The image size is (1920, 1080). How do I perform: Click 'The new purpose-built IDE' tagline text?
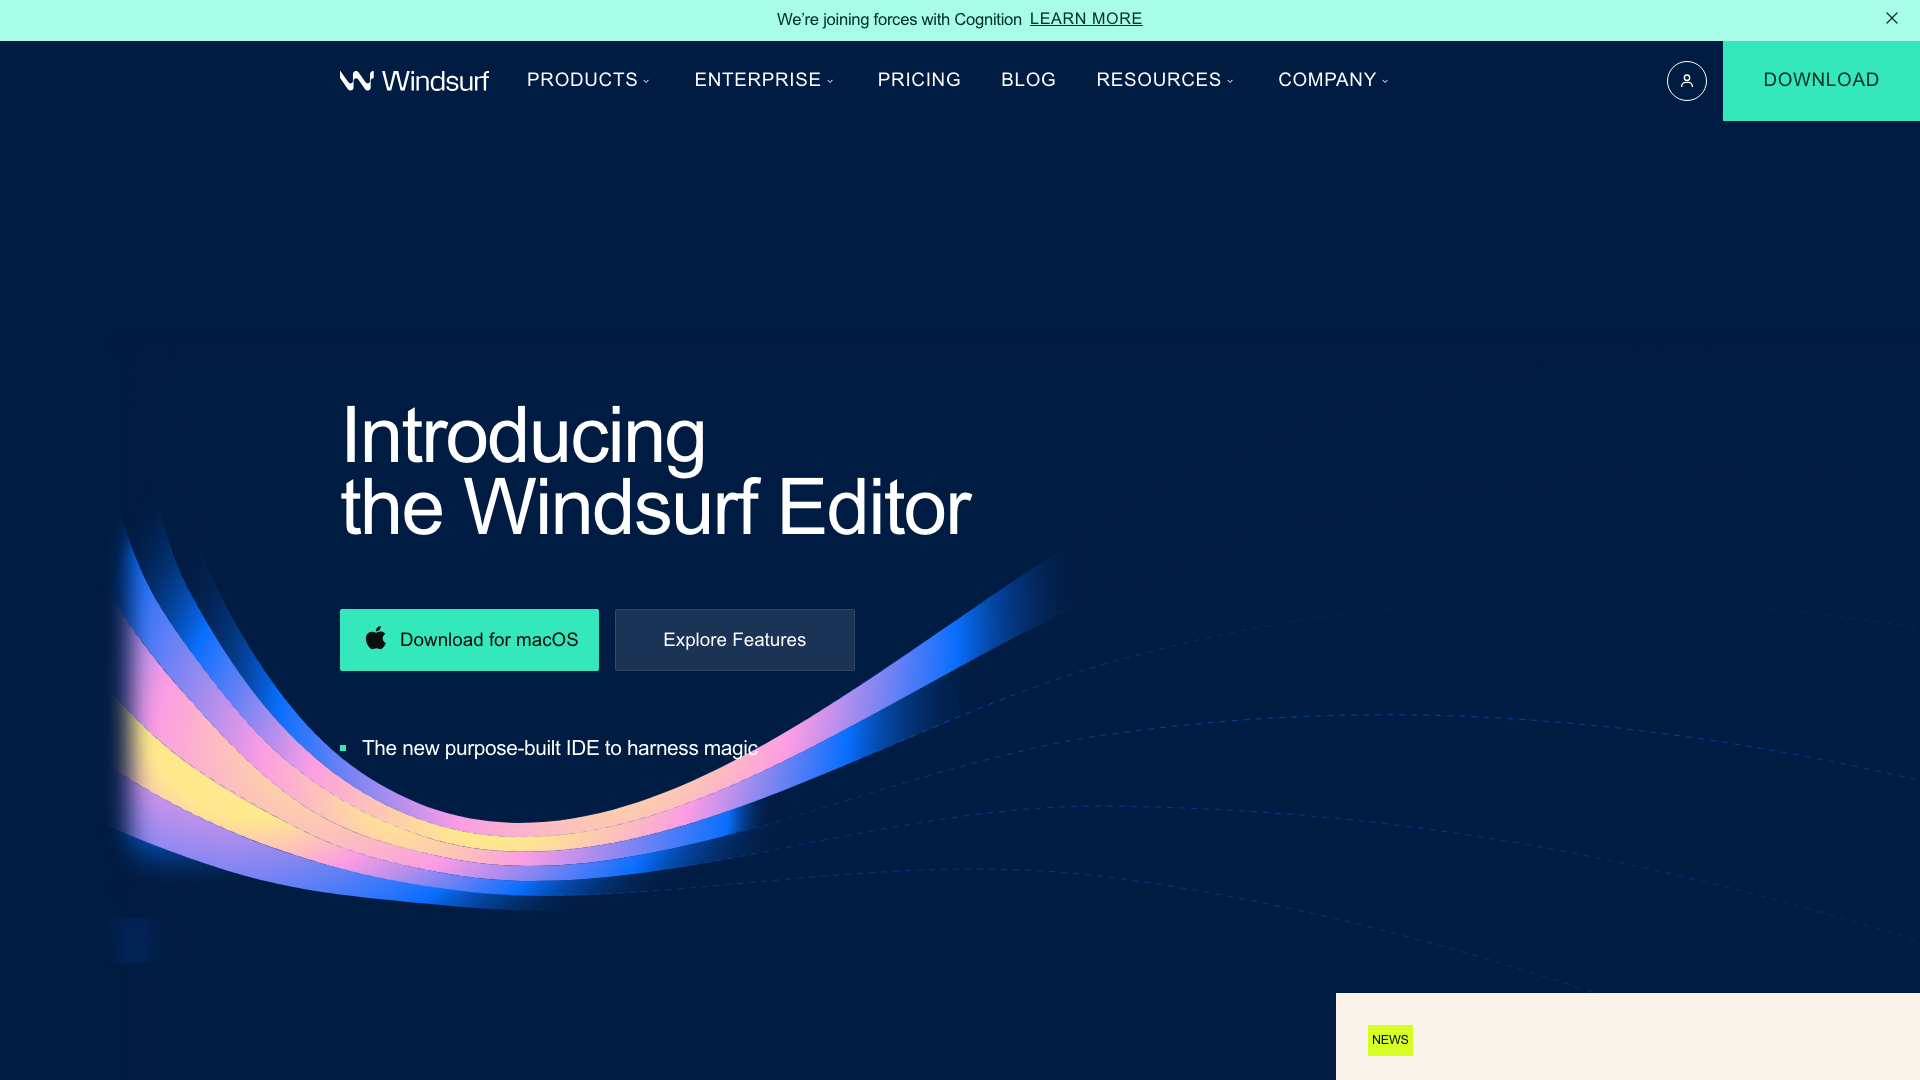point(560,748)
